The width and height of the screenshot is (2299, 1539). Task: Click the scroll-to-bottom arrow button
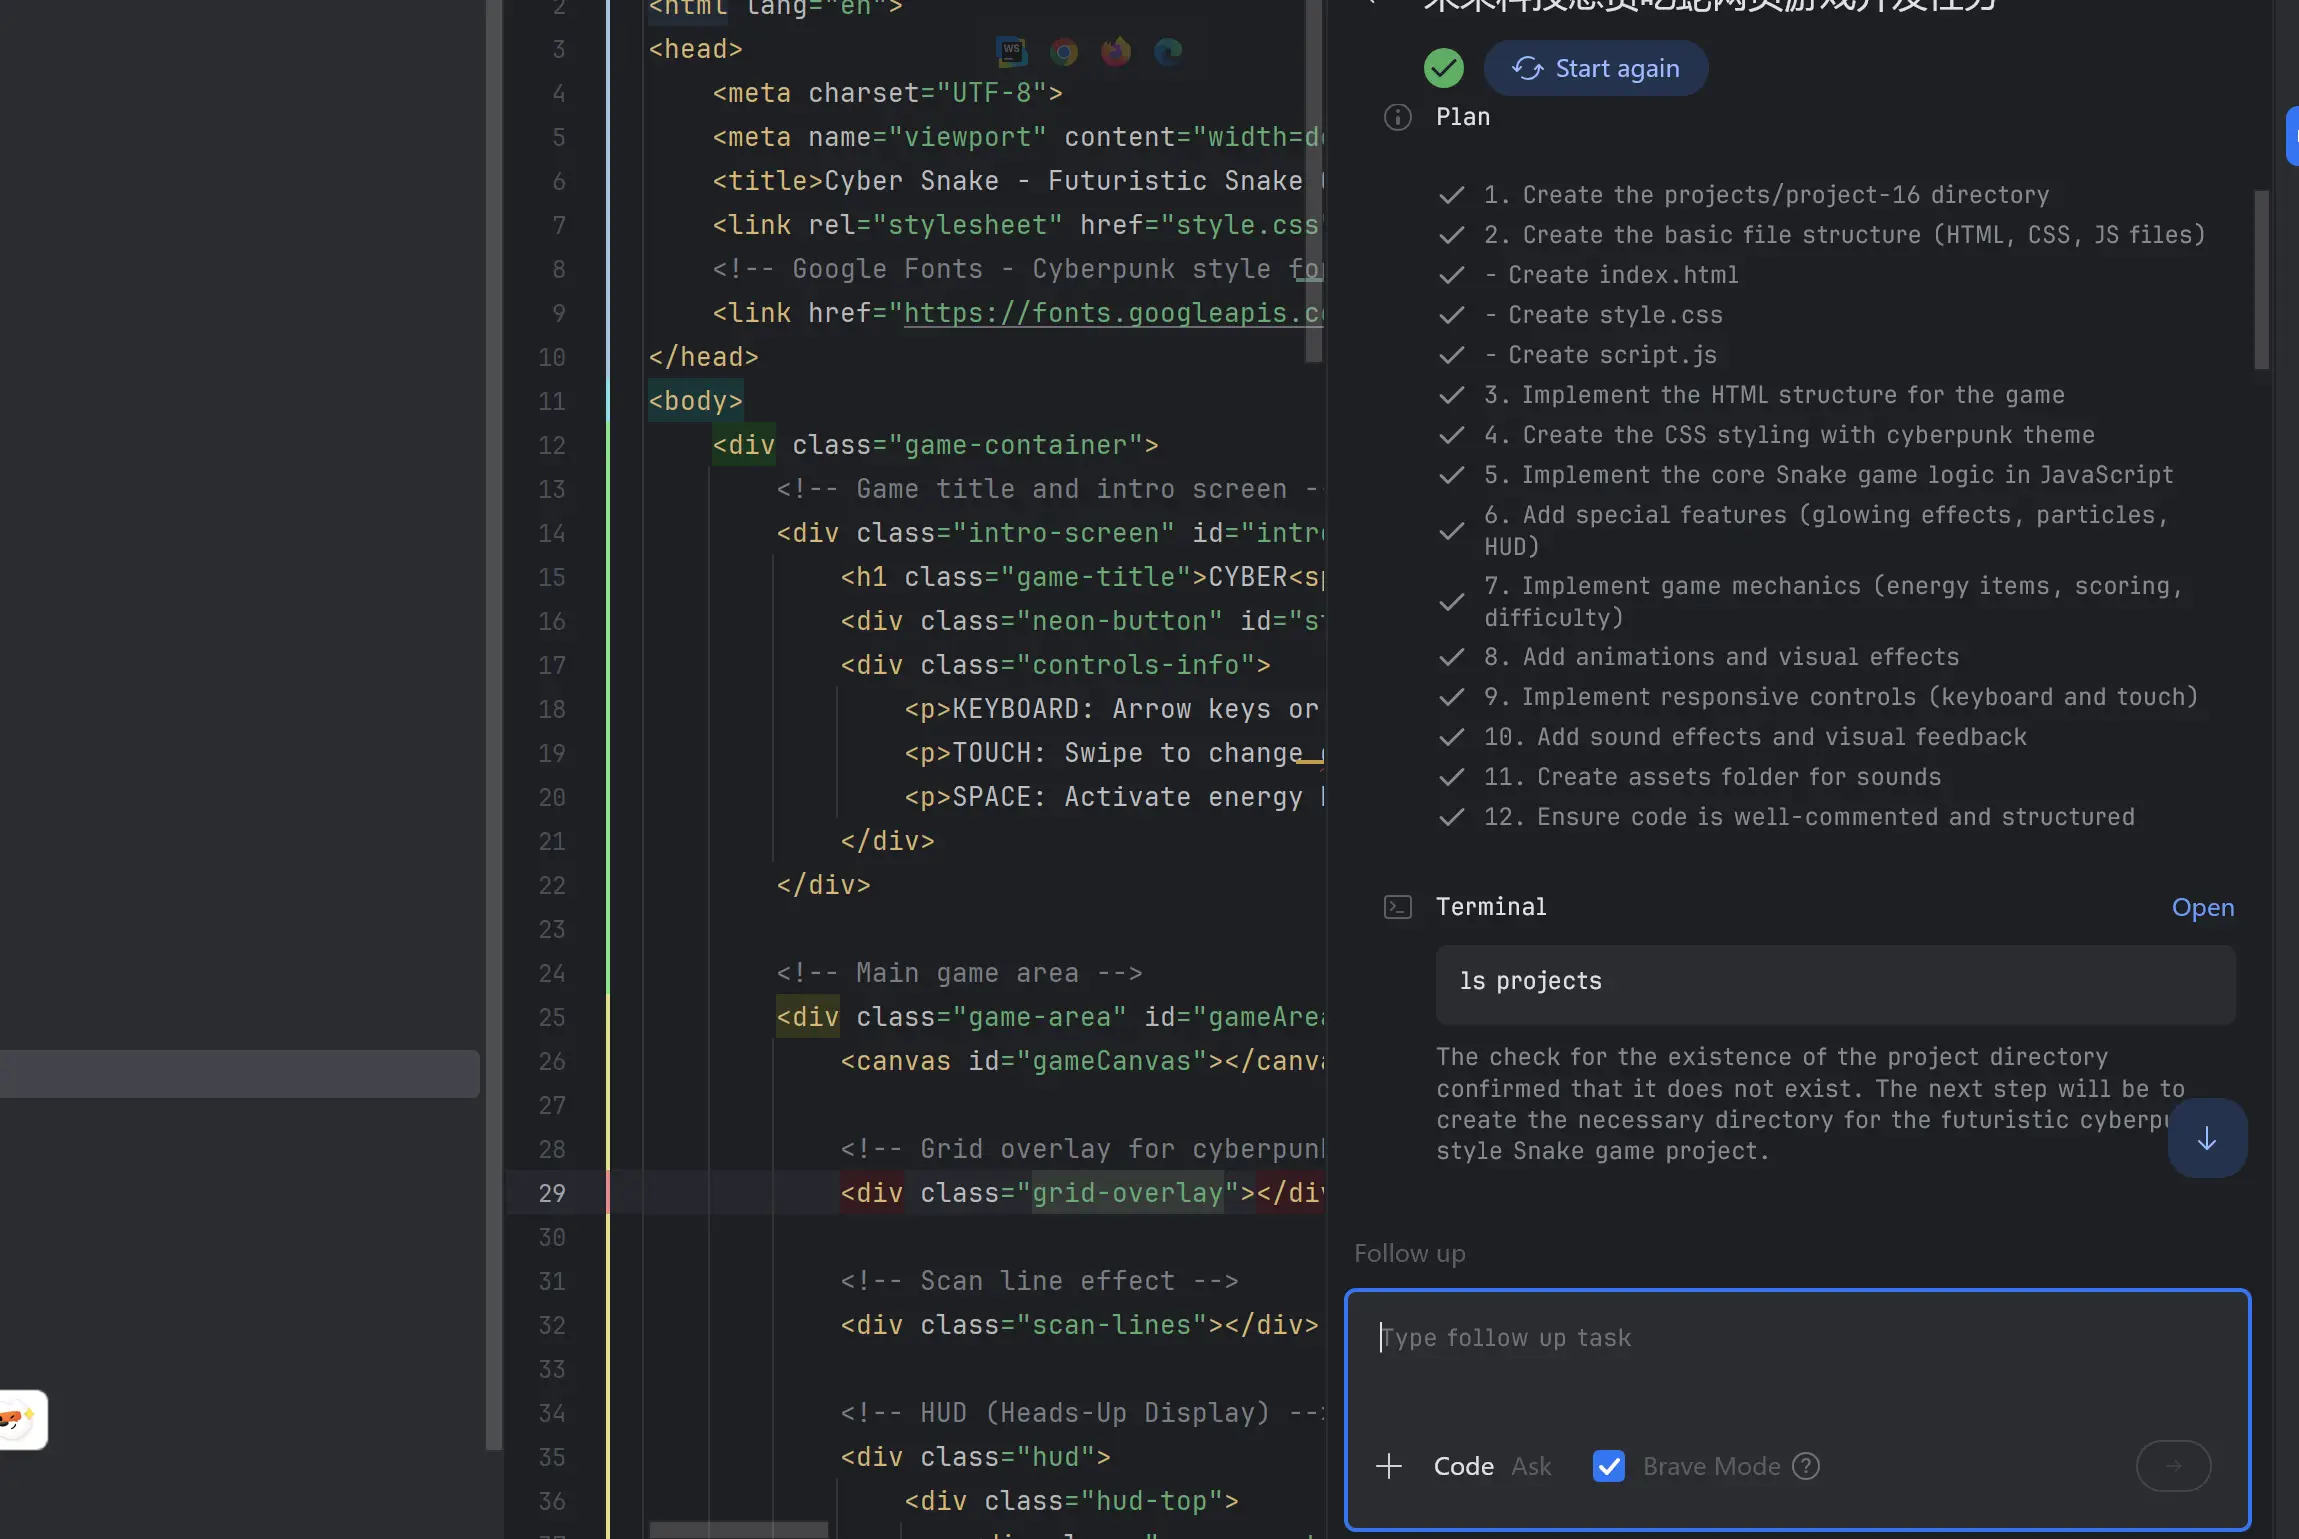(2206, 1138)
